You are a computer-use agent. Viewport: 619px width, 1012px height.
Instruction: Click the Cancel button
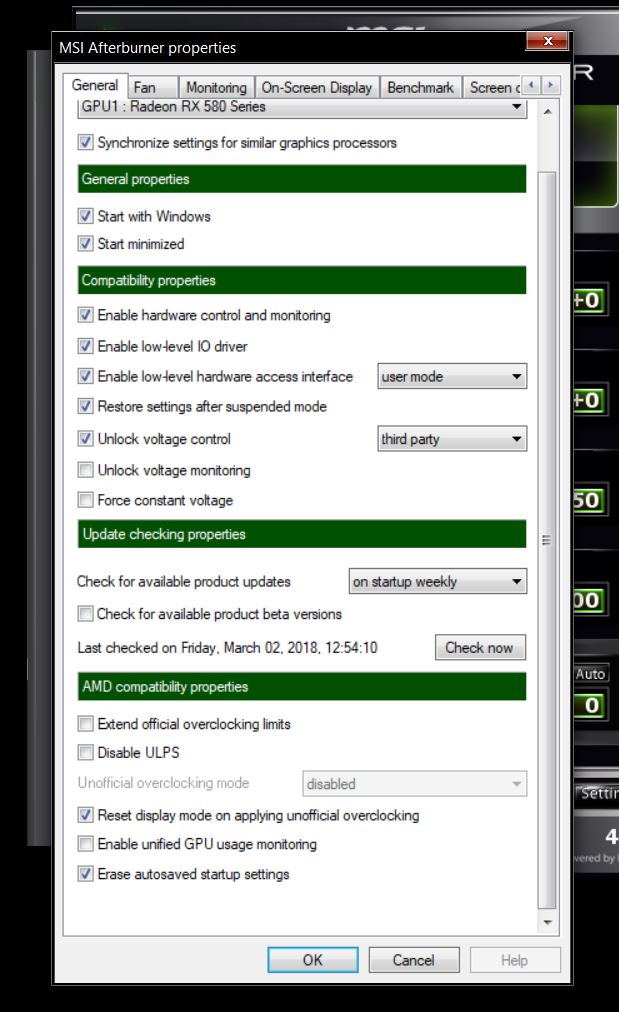tap(414, 960)
